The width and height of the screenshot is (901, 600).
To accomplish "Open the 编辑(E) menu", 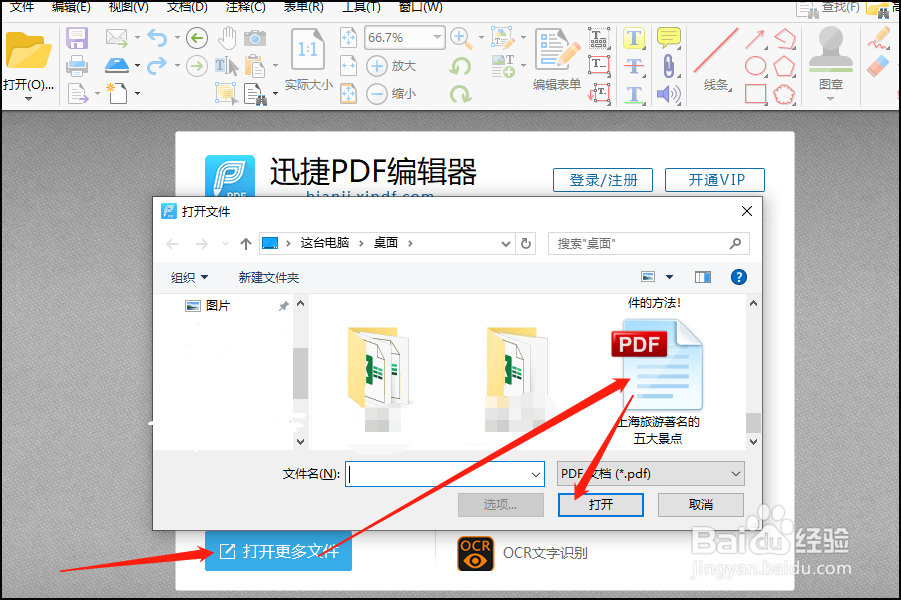I will coord(71,7).
